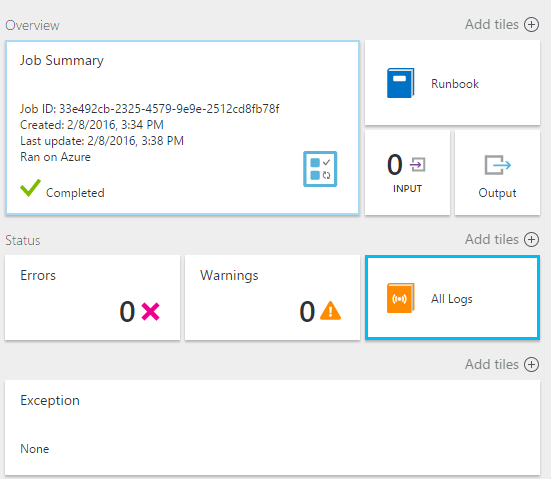
Task: Click the Add tiles link in Overview
Action: (492, 25)
